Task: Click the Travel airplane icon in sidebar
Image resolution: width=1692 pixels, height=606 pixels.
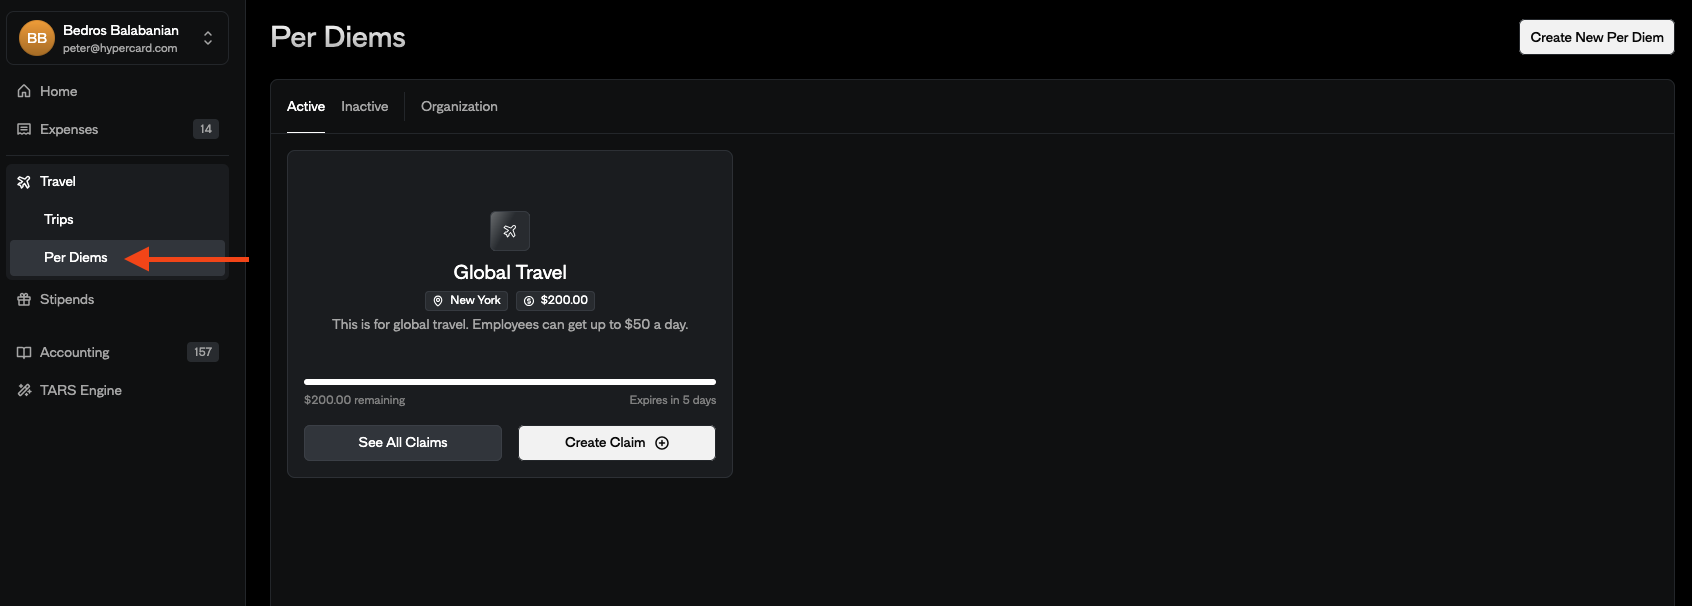Action: [x=24, y=182]
